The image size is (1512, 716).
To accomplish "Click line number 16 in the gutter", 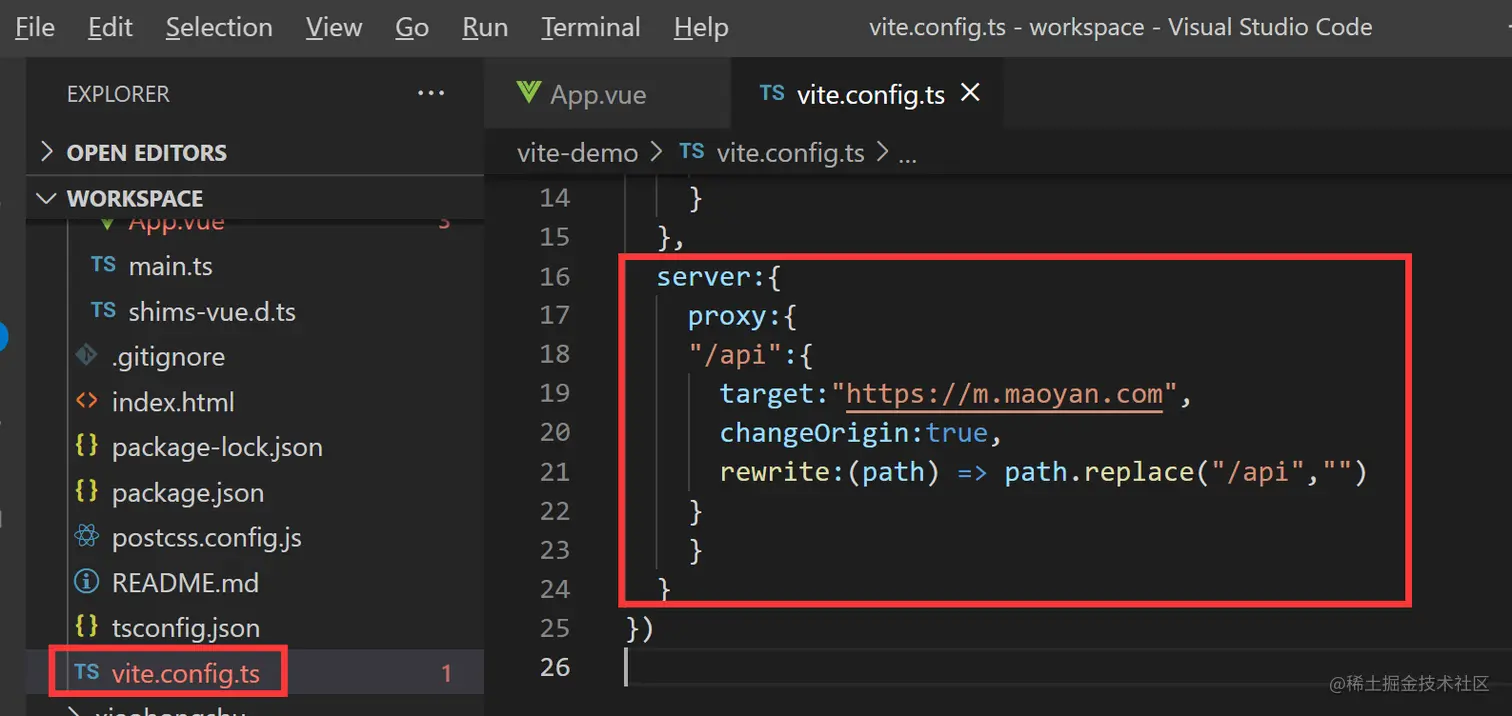I will [555, 276].
